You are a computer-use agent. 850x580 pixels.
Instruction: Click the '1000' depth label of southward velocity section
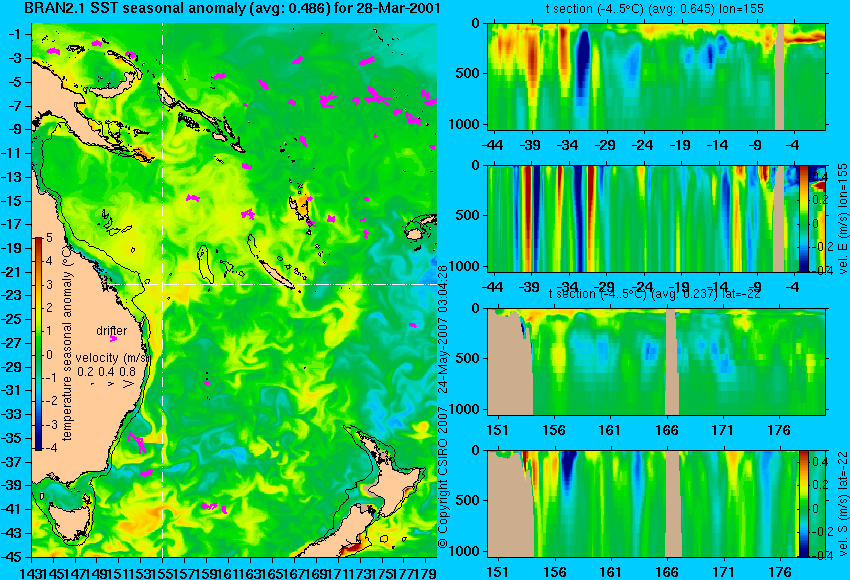click(465, 551)
